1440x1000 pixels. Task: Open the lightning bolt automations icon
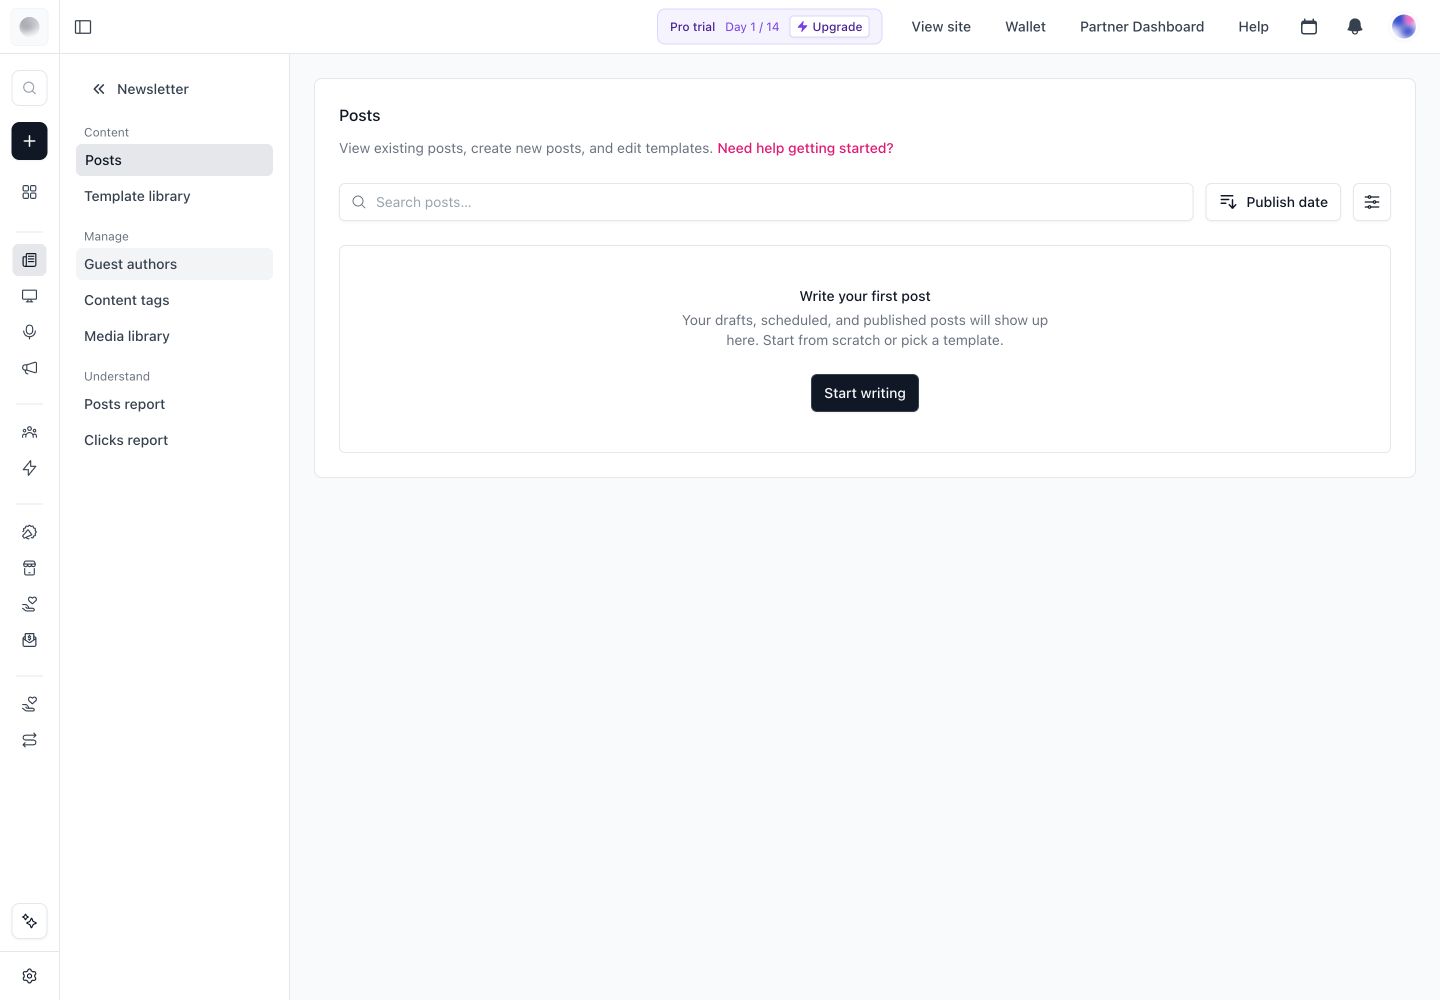29,468
